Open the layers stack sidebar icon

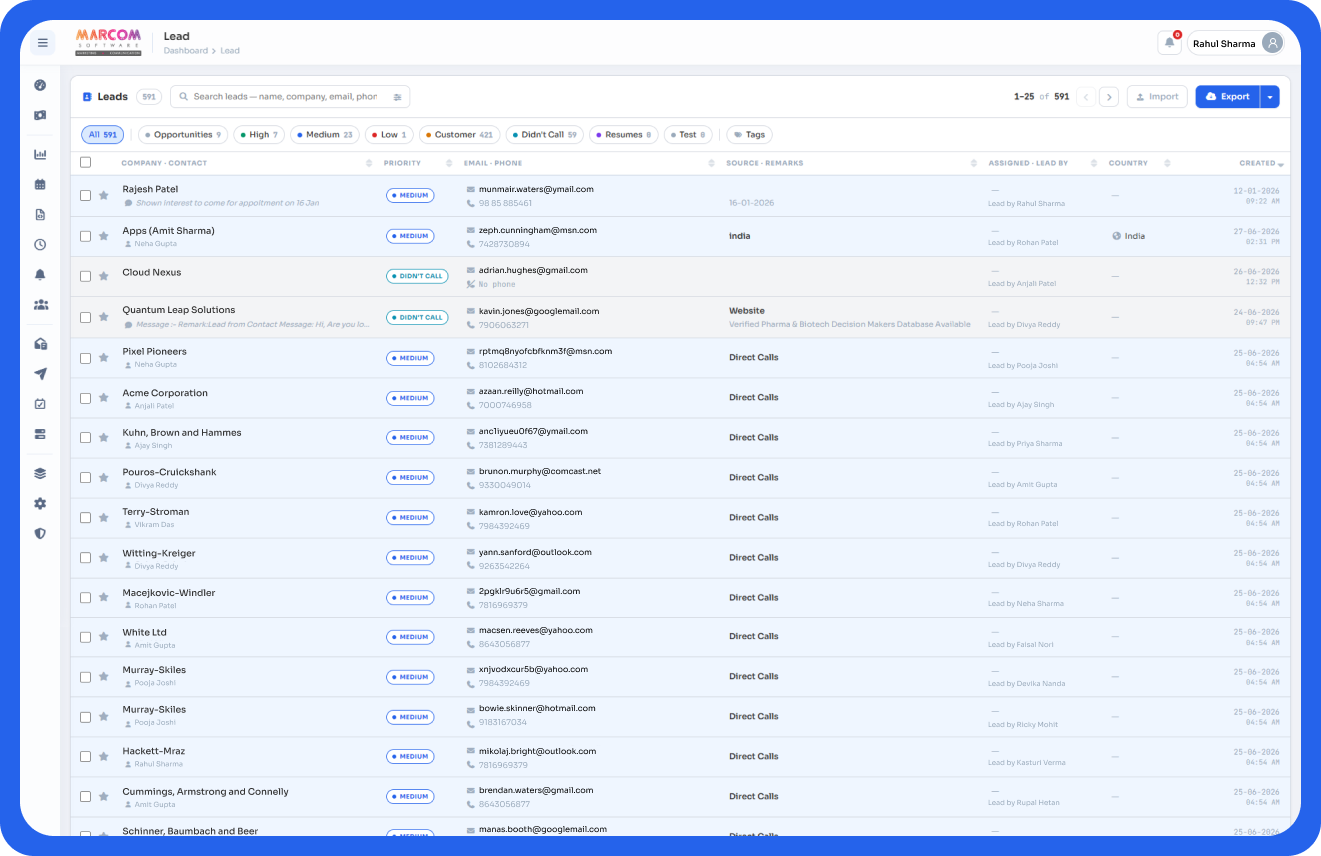(40, 473)
